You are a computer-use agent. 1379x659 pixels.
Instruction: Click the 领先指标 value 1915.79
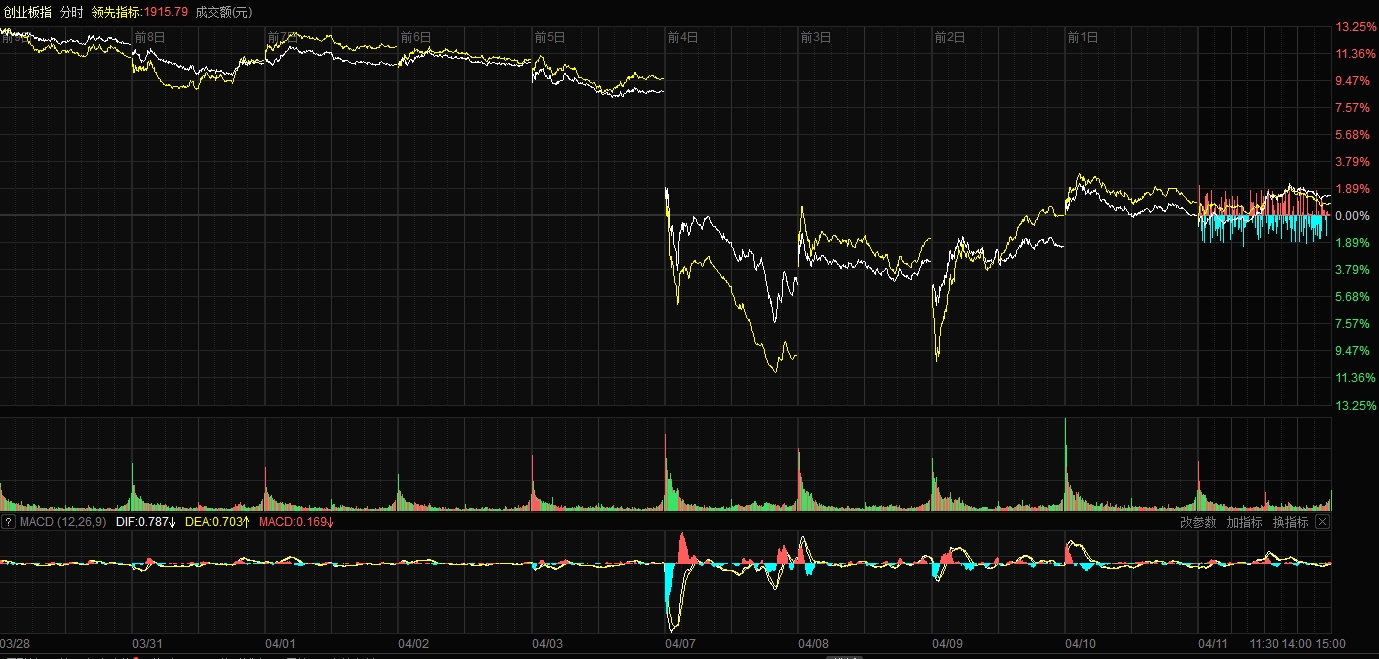[139, 12]
